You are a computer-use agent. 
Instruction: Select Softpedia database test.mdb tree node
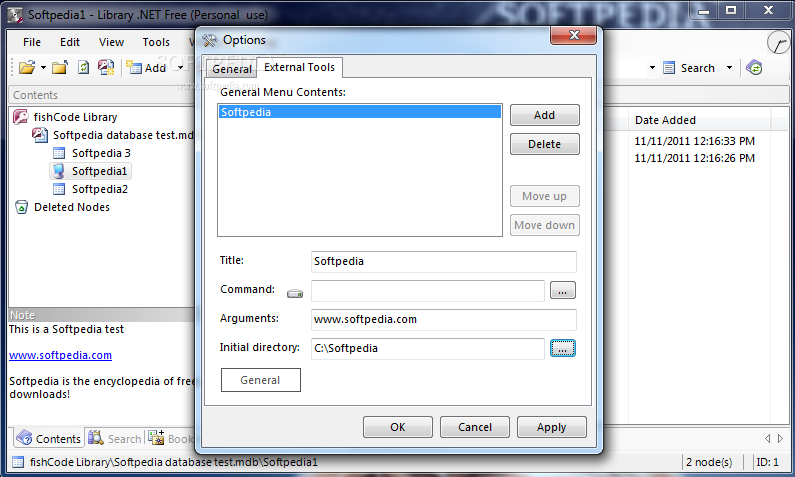[x=123, y=135]
